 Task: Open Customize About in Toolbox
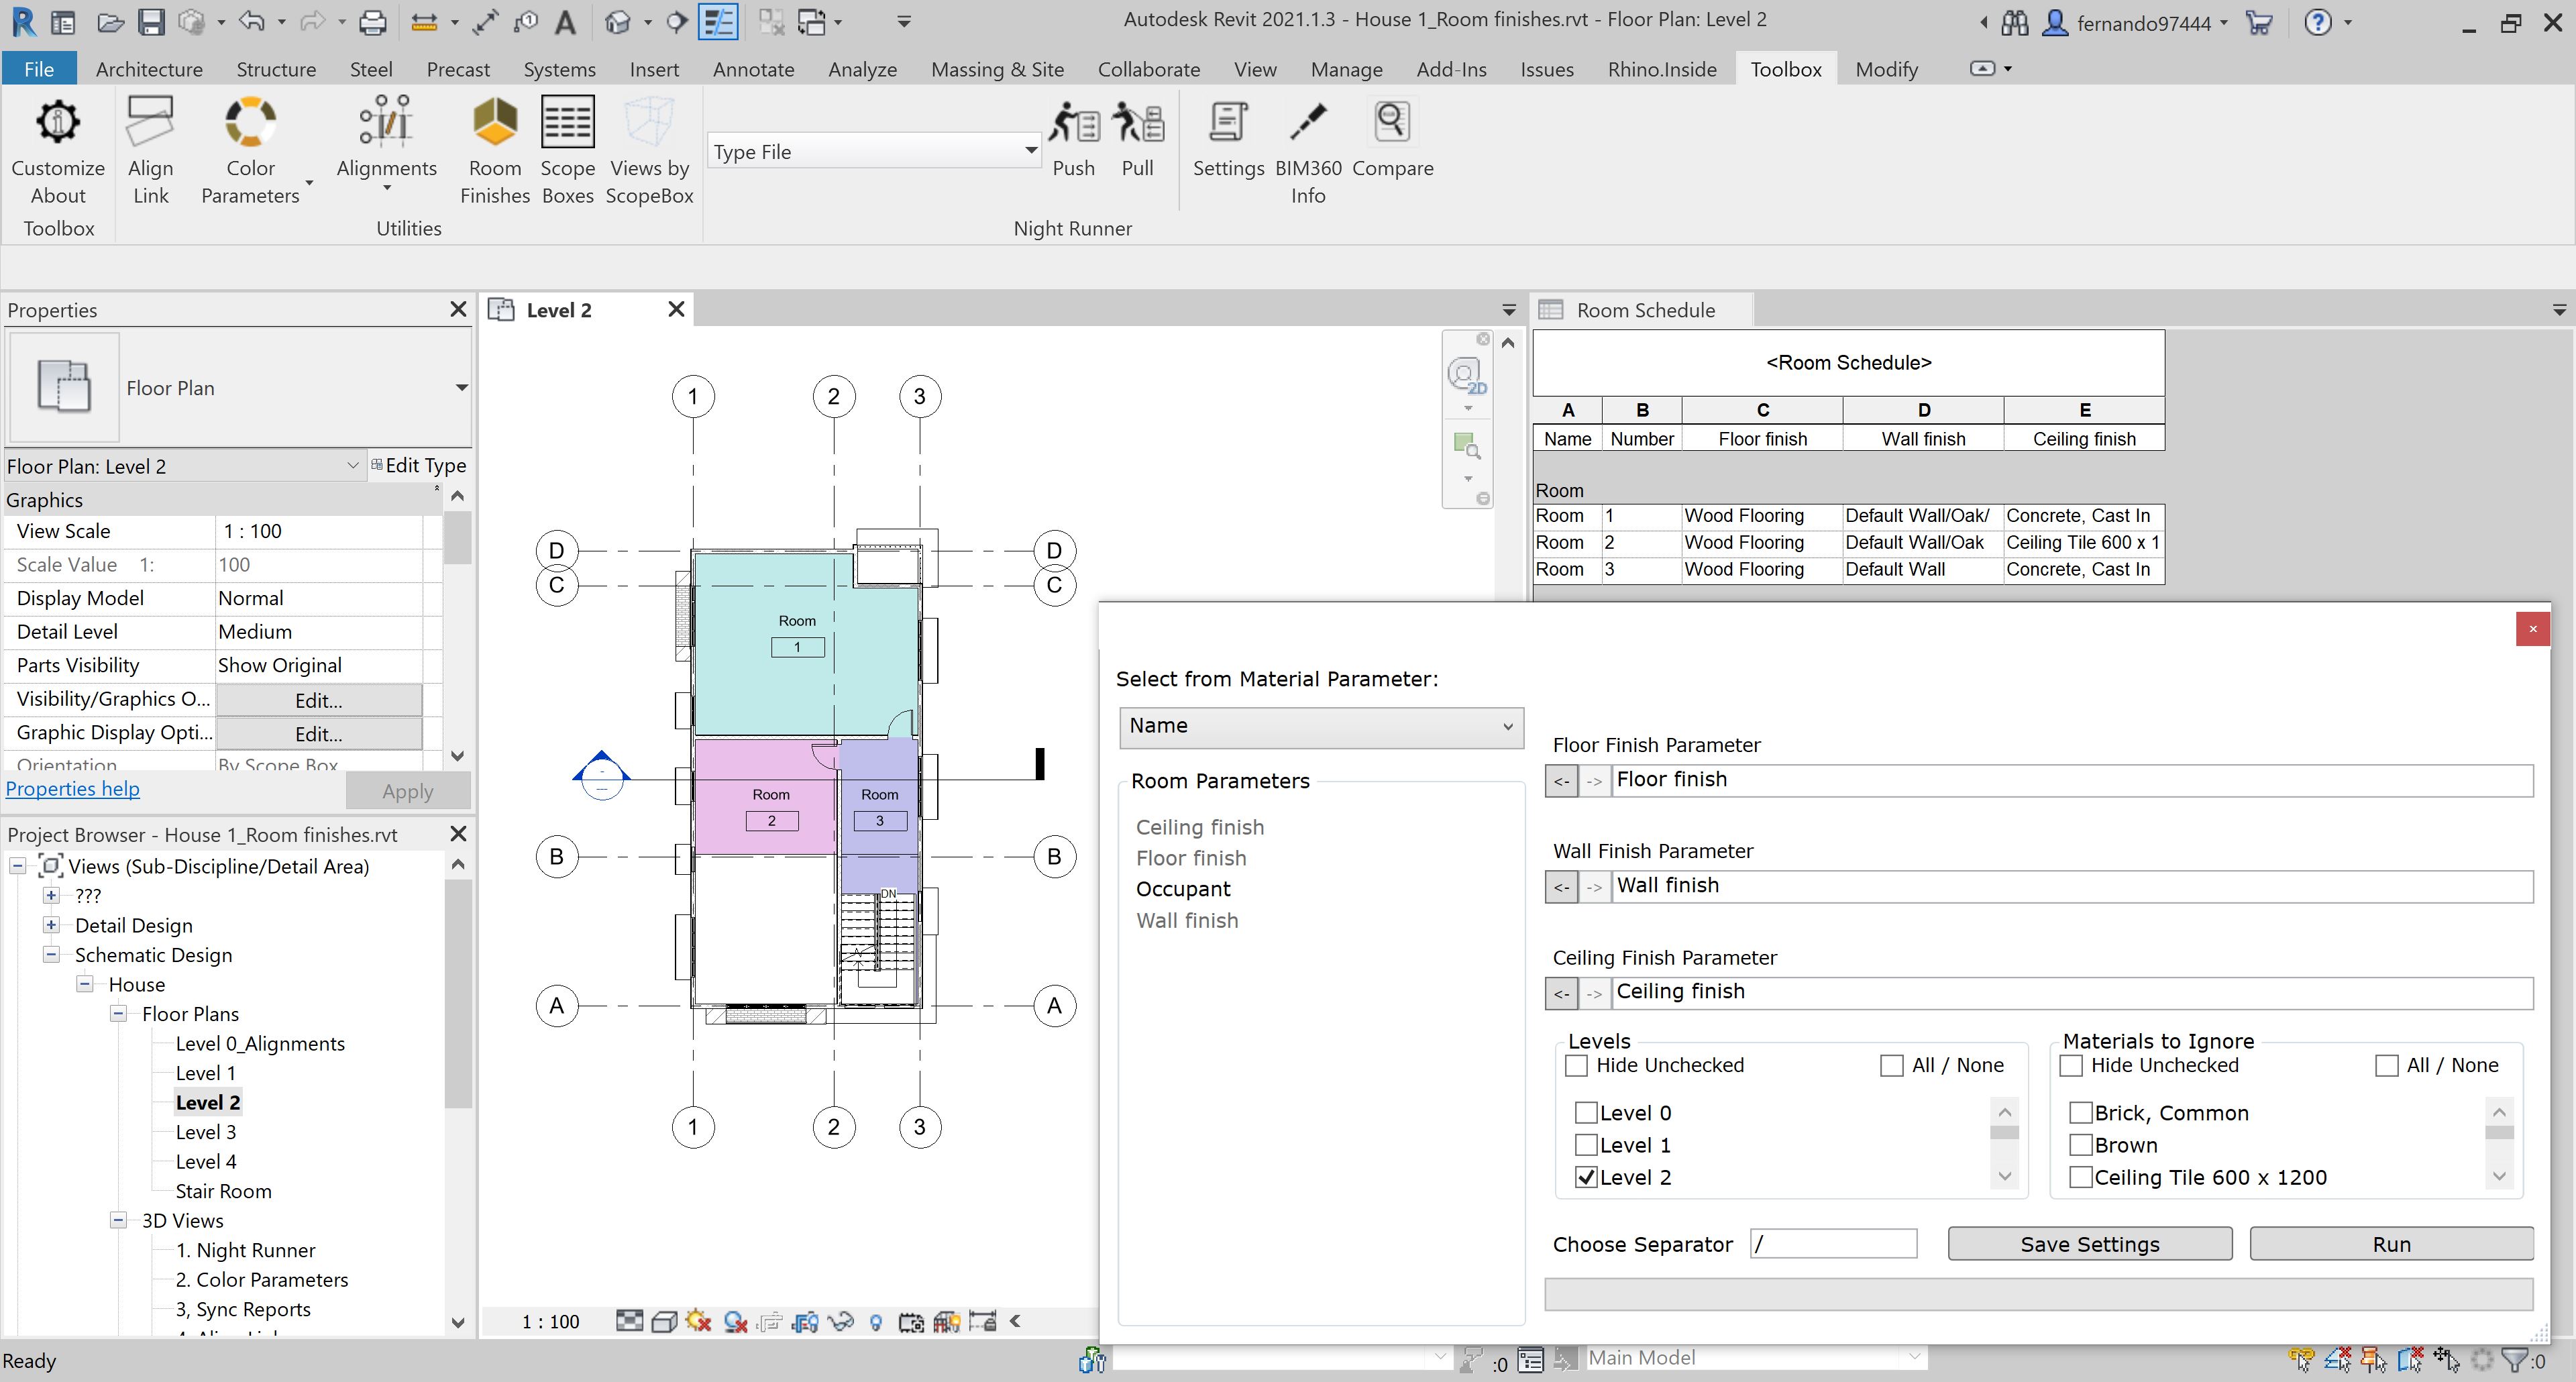[x=58, y=151]
